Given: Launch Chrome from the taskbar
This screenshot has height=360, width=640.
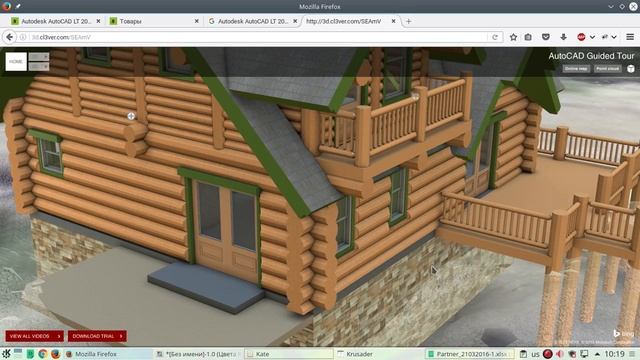Looking at the screenshot, I should click(42, 354).
